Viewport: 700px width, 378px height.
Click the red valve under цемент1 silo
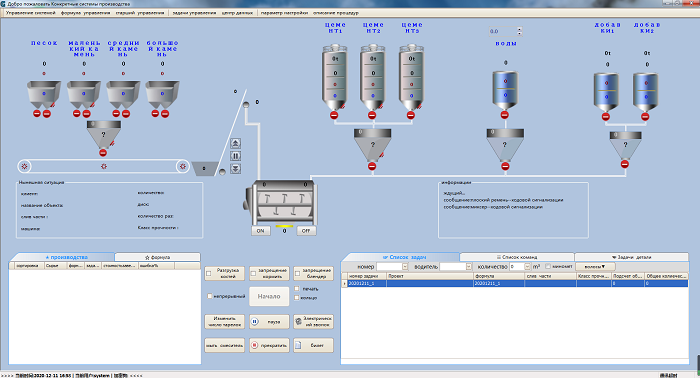tap(334, 115)
